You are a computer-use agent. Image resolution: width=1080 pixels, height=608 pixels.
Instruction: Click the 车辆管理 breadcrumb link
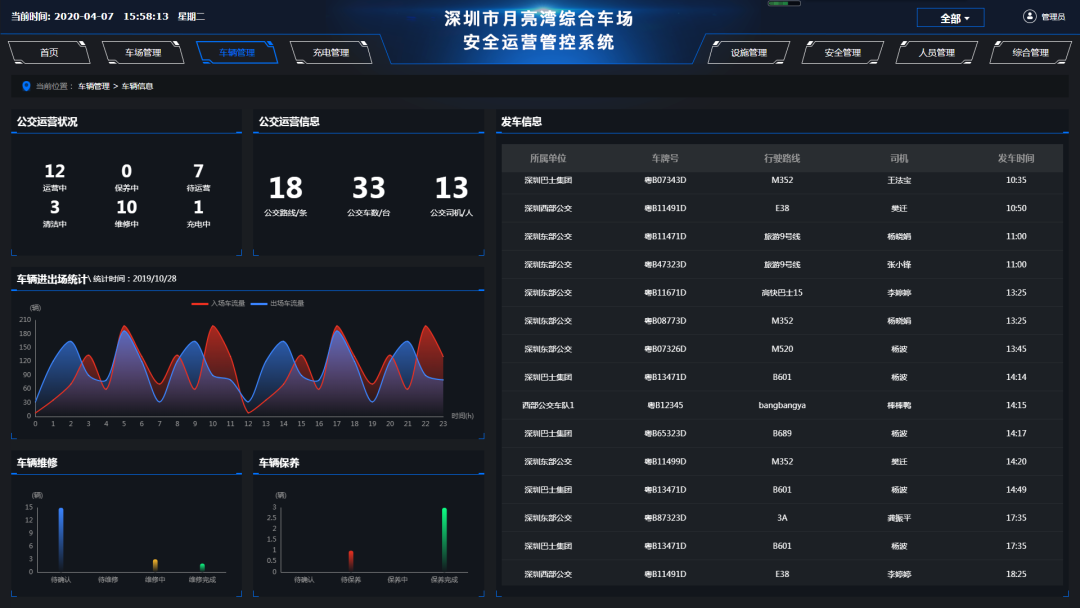pos(94,87)
